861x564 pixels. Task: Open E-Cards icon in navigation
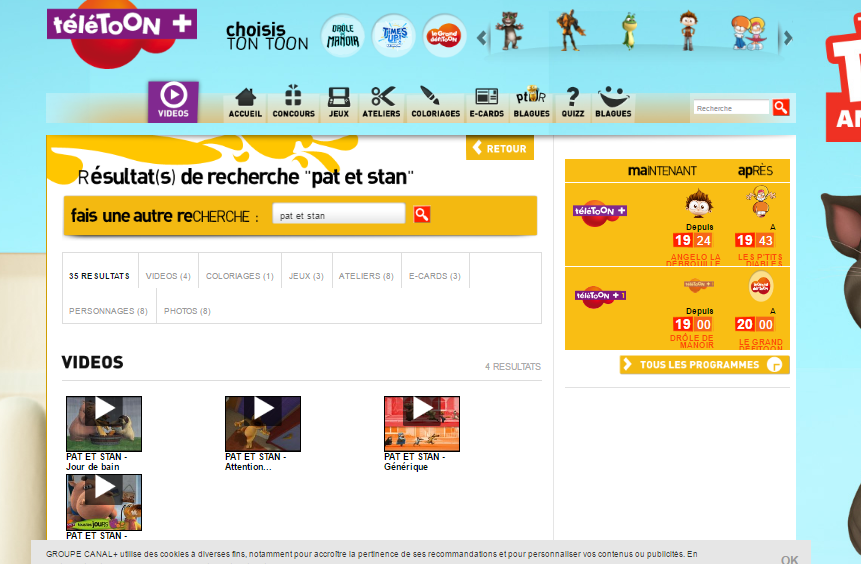(487, 103)
